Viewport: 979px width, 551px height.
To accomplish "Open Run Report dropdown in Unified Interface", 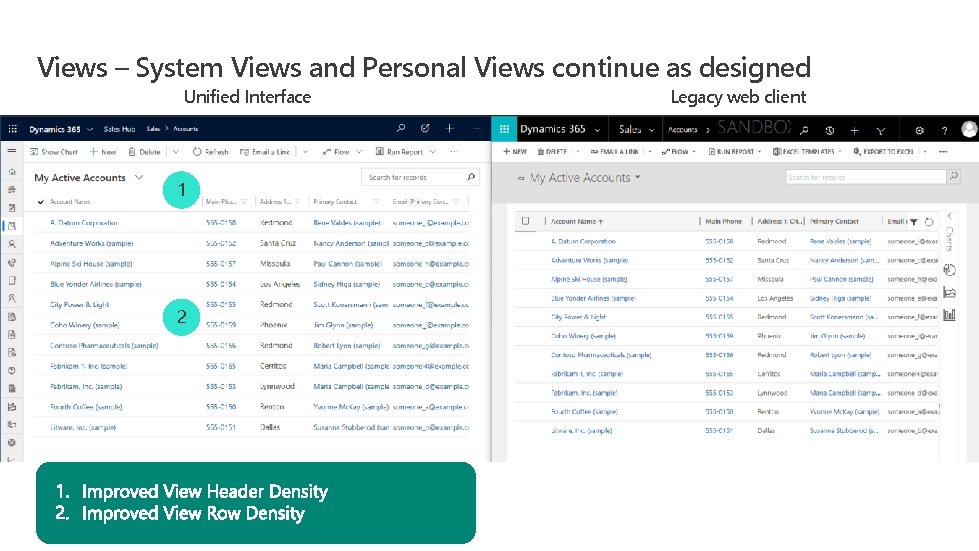I will tap(406, 152).
